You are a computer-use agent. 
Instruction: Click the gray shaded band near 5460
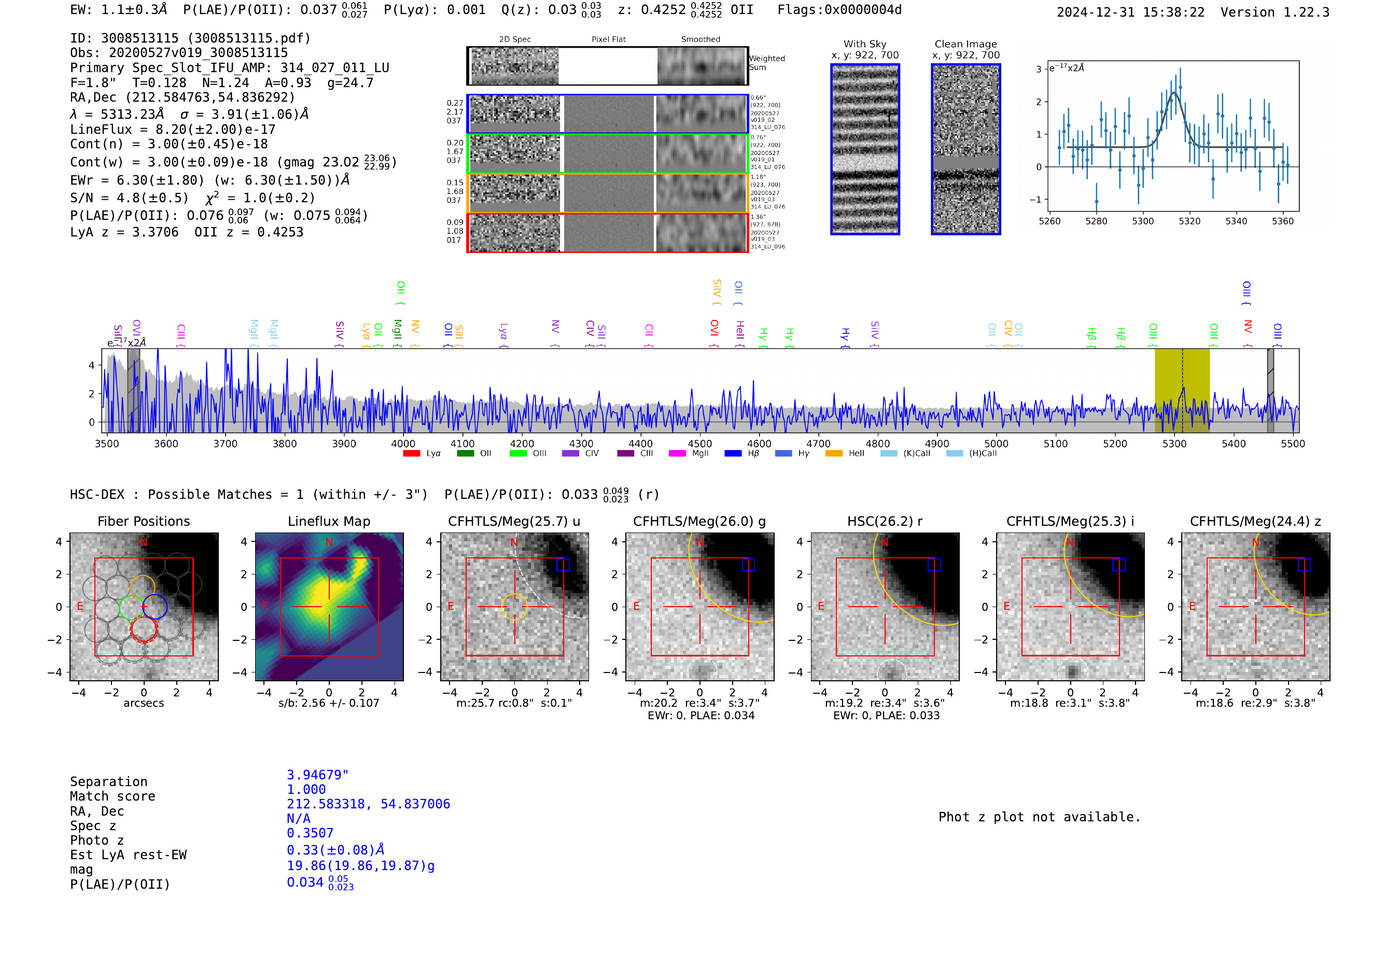click(x=1270, y=390)
